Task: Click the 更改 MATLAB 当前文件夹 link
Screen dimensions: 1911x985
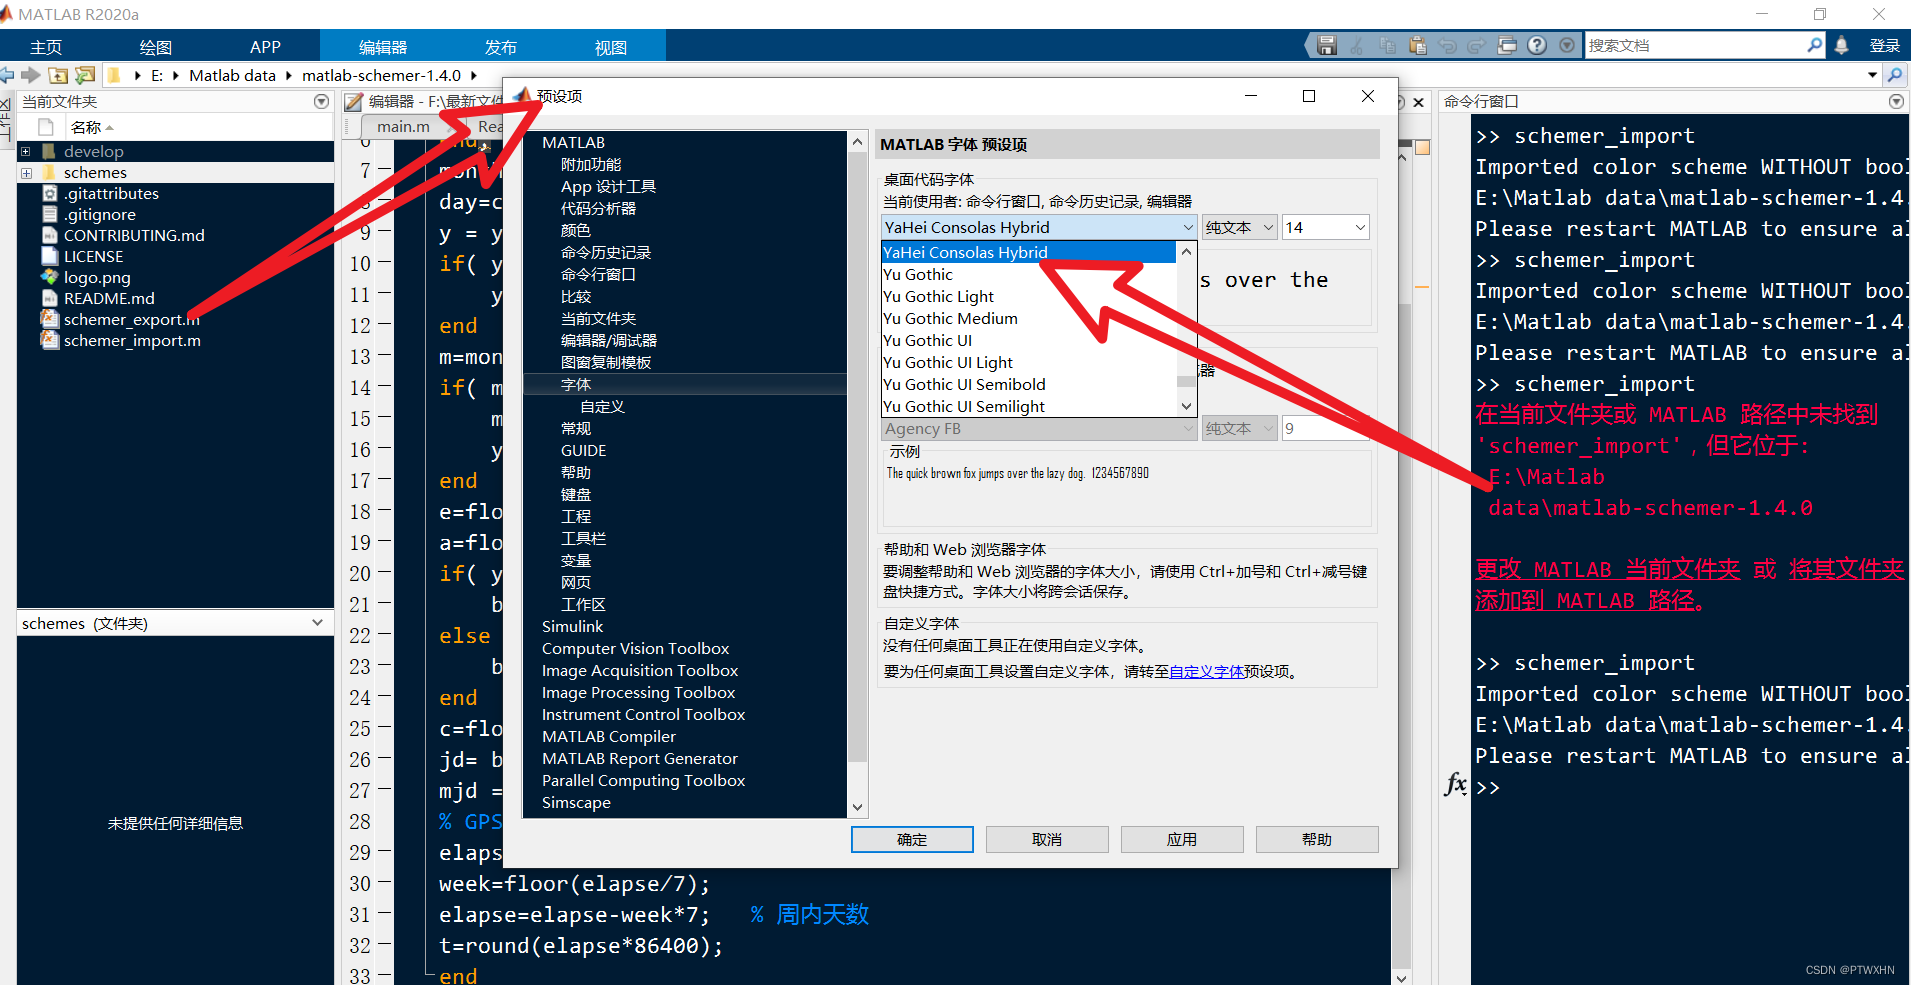Action: click(1607, 569)
